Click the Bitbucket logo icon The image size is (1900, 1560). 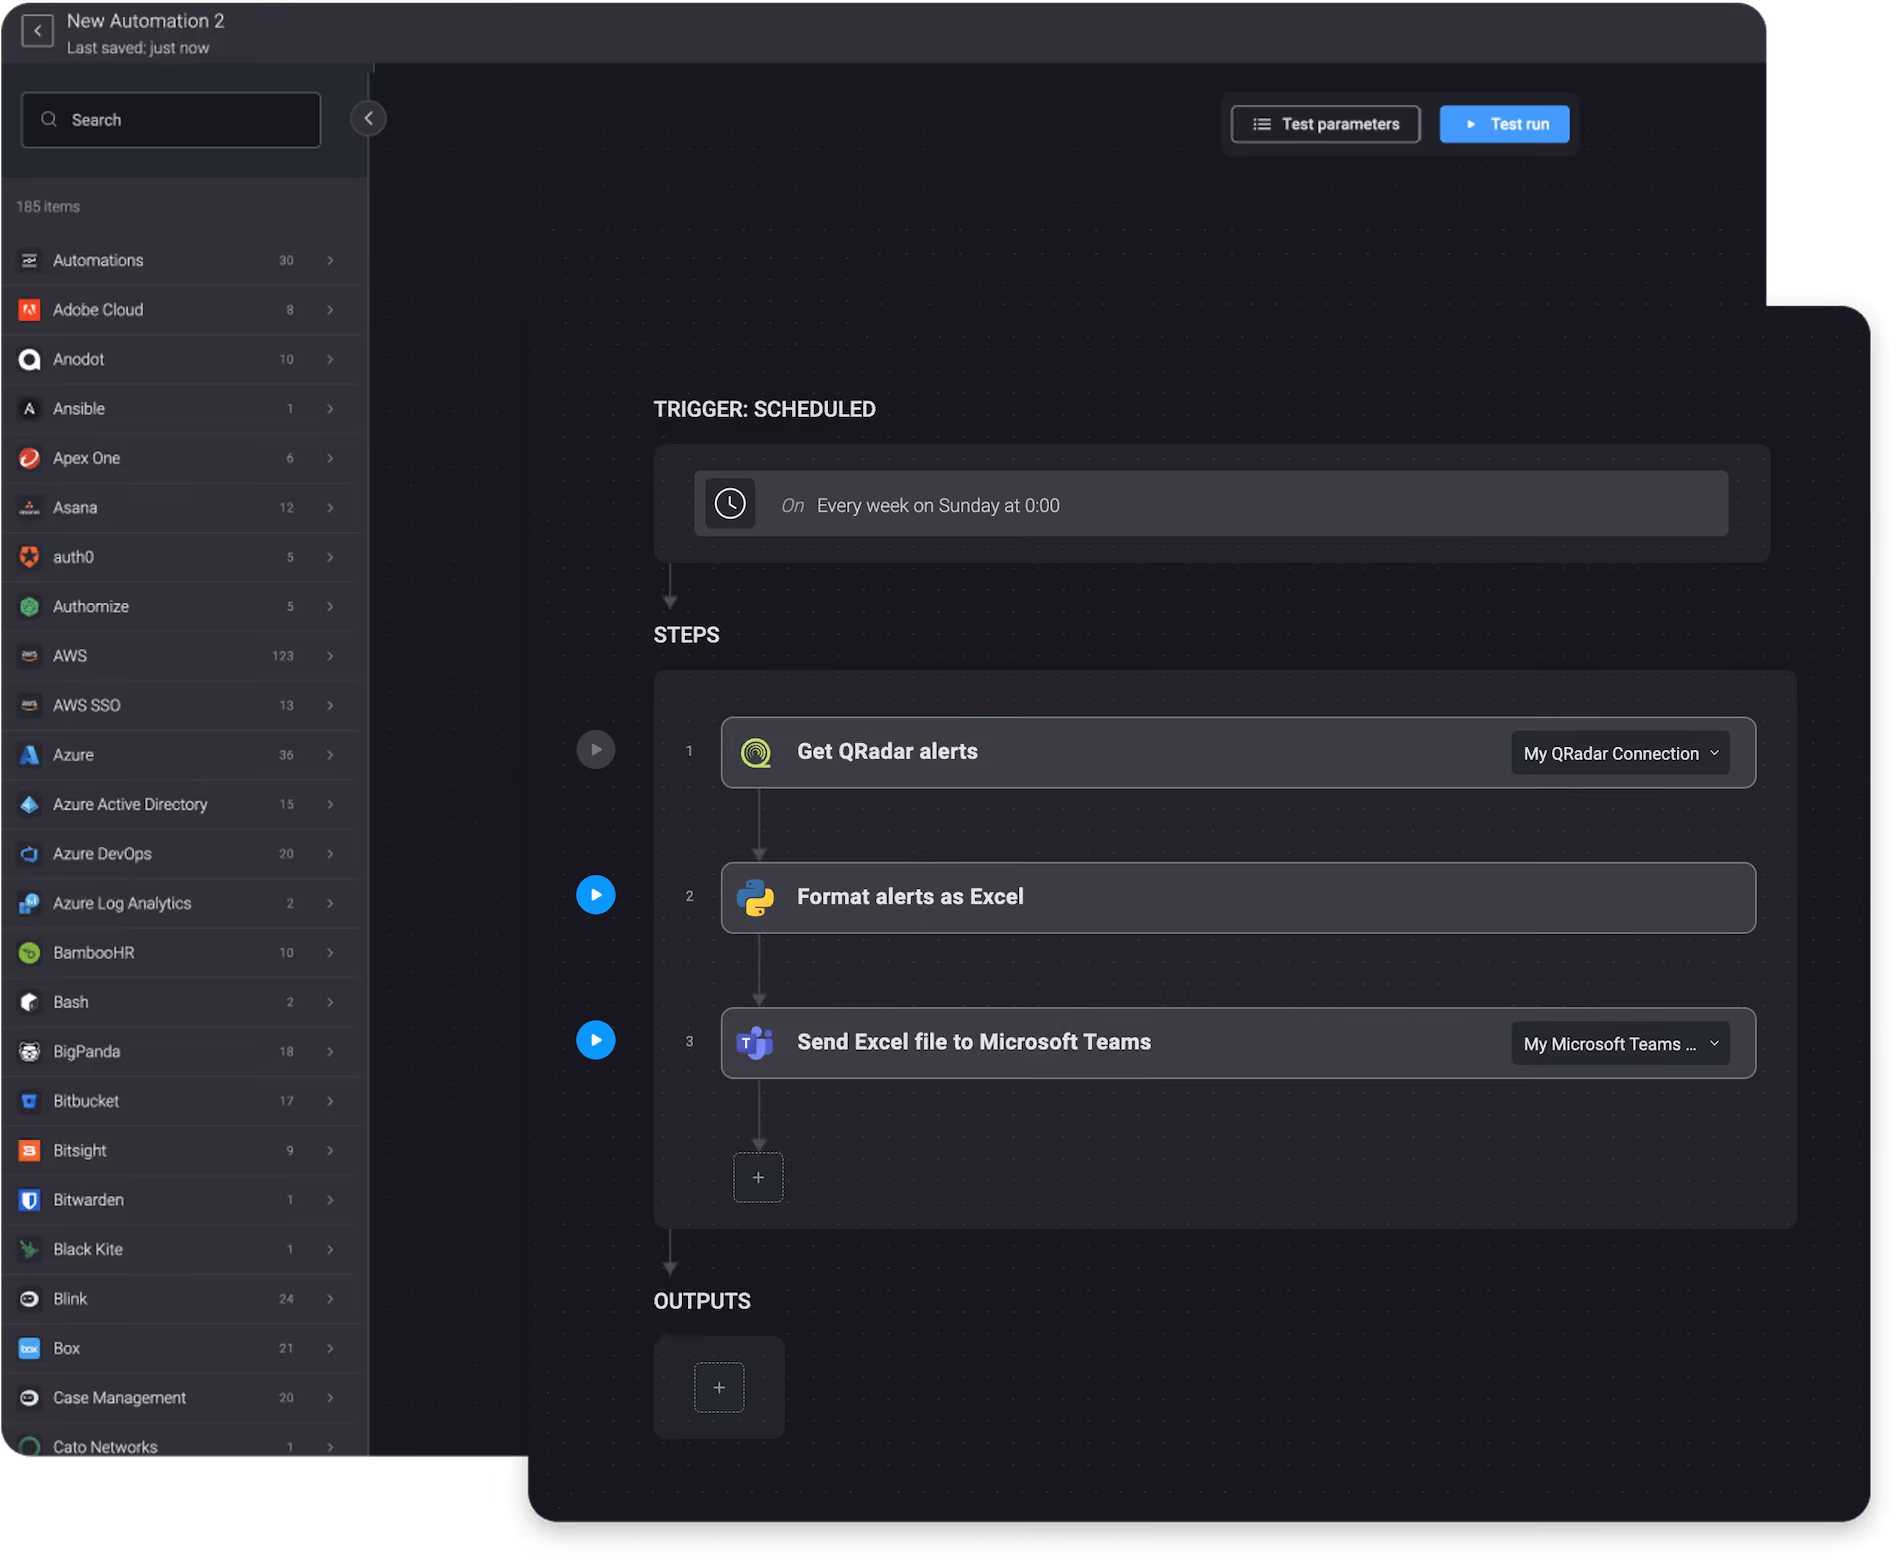click(30, 1101)
